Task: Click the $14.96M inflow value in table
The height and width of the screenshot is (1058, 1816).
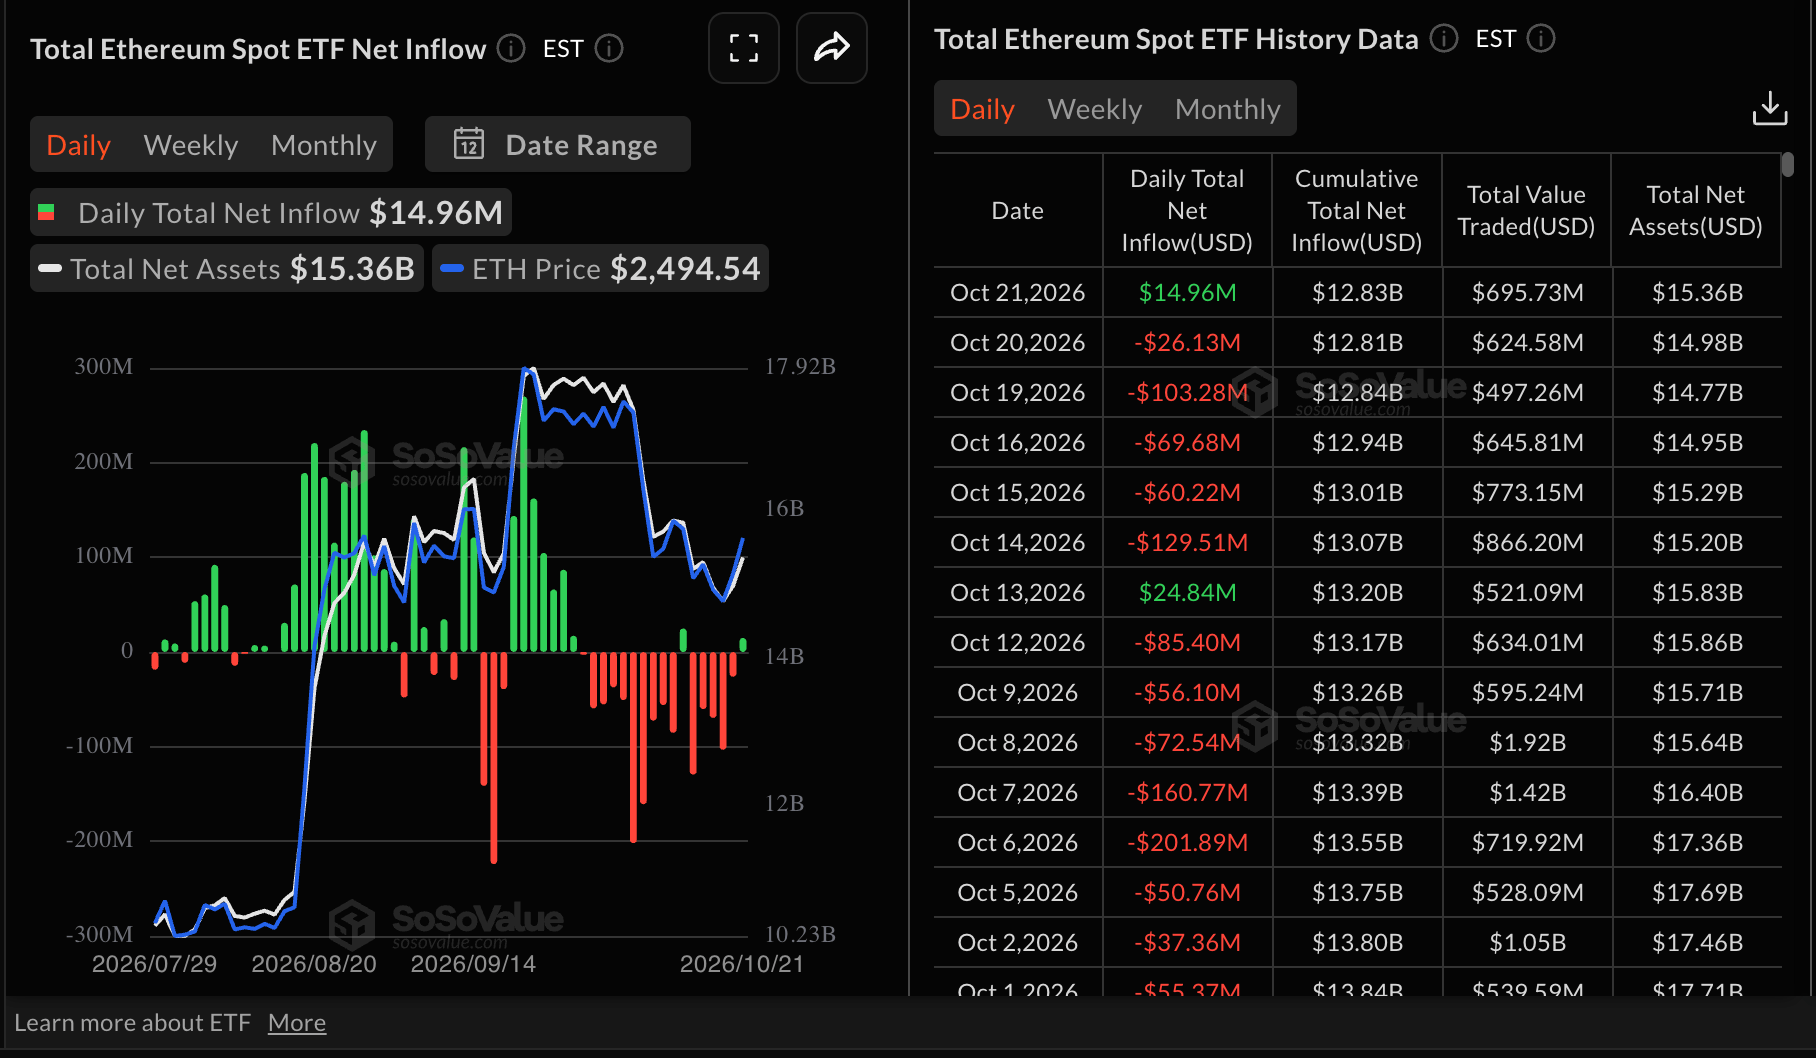Action: point(1187,292)
